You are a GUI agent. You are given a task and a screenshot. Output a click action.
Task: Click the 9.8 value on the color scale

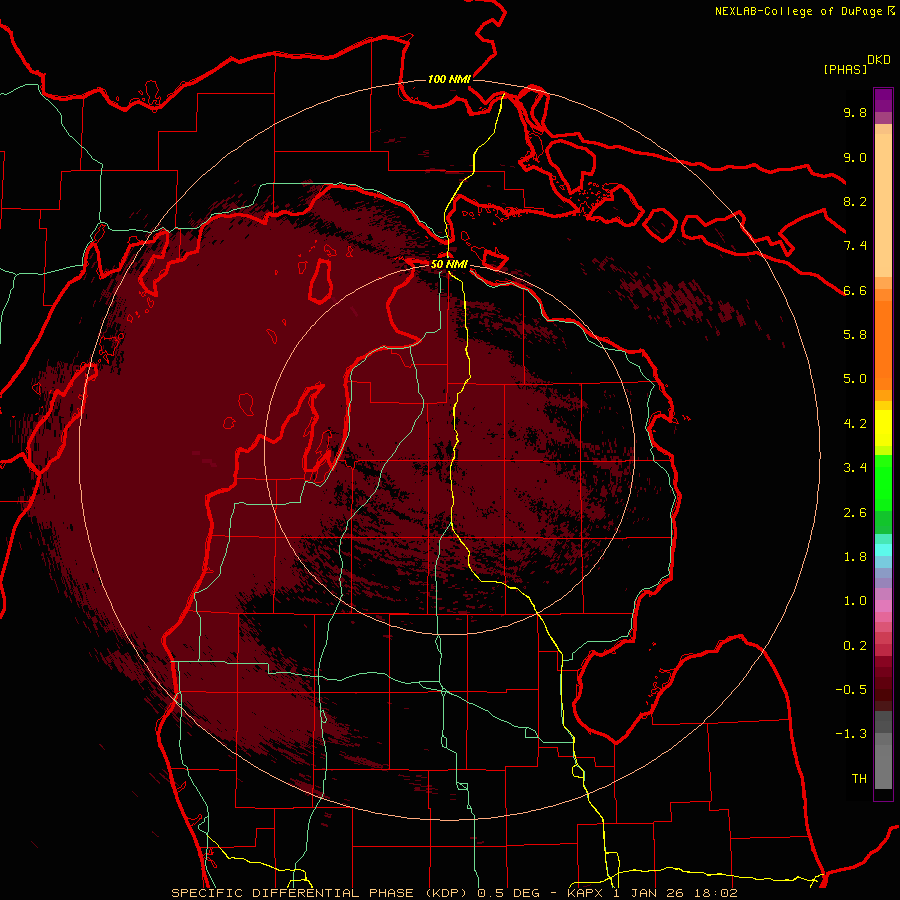tap(855, 112)
